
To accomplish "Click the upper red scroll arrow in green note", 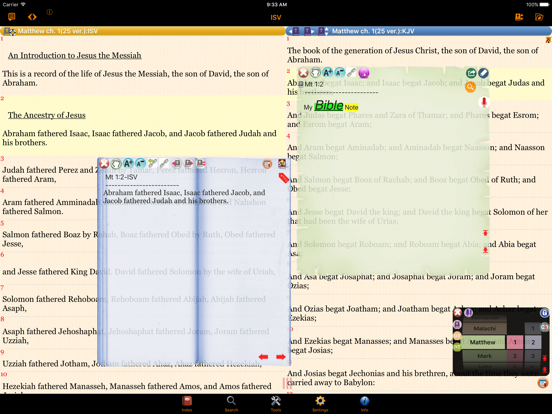I will pyautogui.click(x=485, y=233).
